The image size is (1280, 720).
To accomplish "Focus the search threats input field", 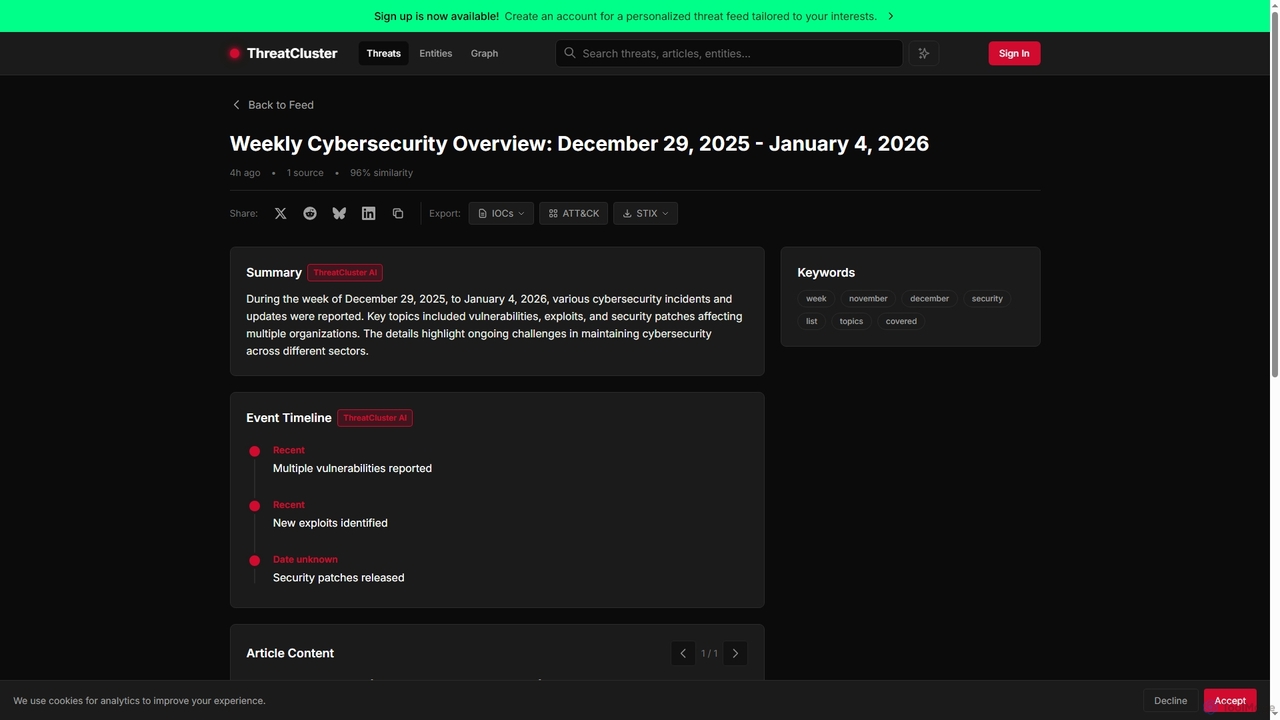I will click(x=729, y=53).
